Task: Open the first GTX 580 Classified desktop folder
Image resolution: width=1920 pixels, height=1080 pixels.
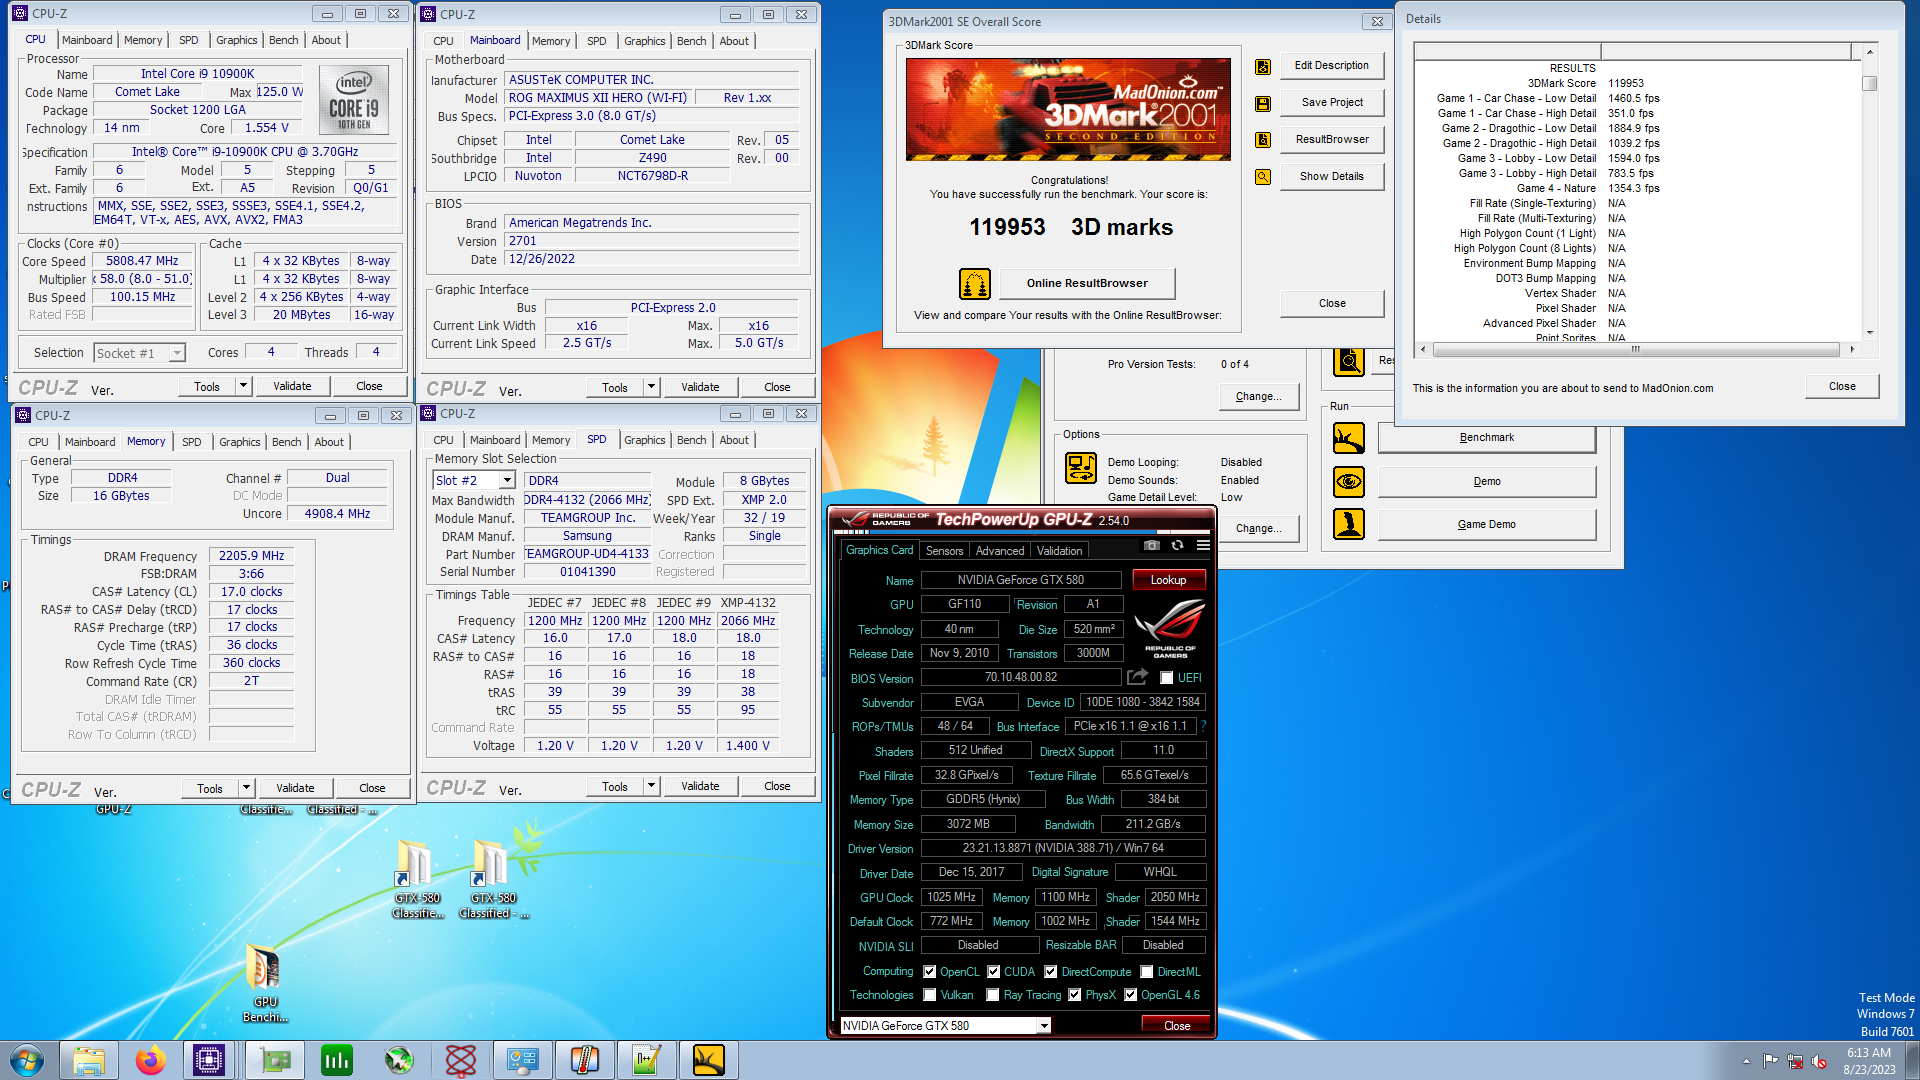Action: (x=415, y=879)
